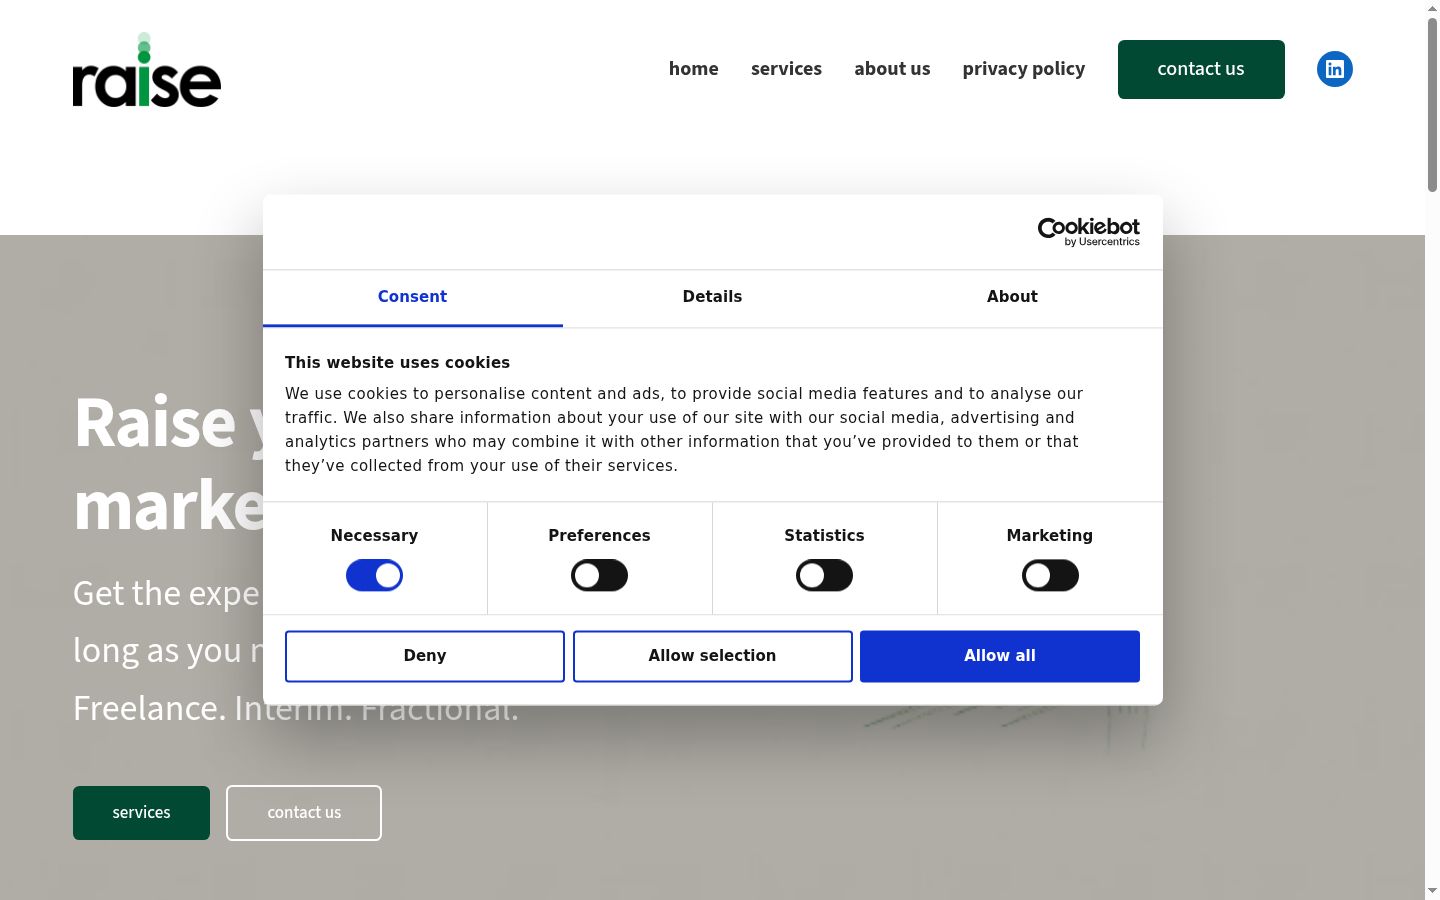This screenshot has width=1440, height=900.
Task: Click 'Freelance. Interim. Fractional.' hero text
Action: (x=296, y=708)
